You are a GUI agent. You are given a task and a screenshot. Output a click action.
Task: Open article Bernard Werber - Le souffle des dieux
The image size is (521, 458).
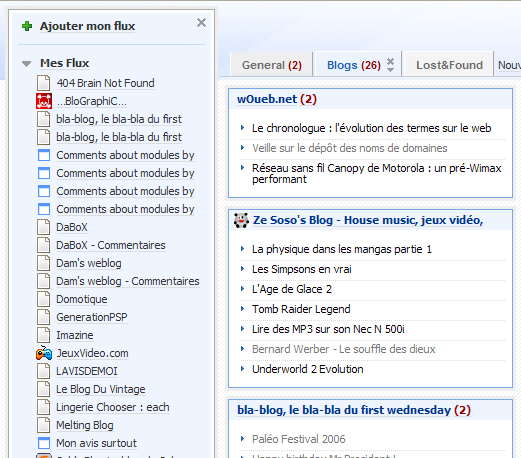tap(344, 349)
